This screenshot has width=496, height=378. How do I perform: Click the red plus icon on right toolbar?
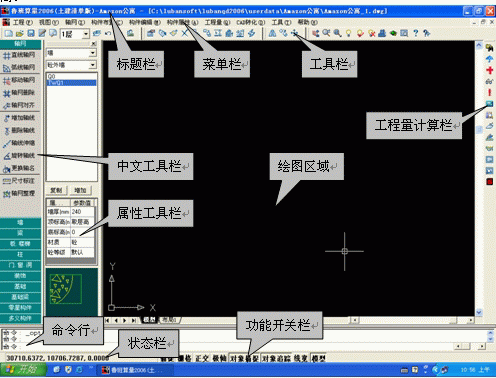(489, 70)
